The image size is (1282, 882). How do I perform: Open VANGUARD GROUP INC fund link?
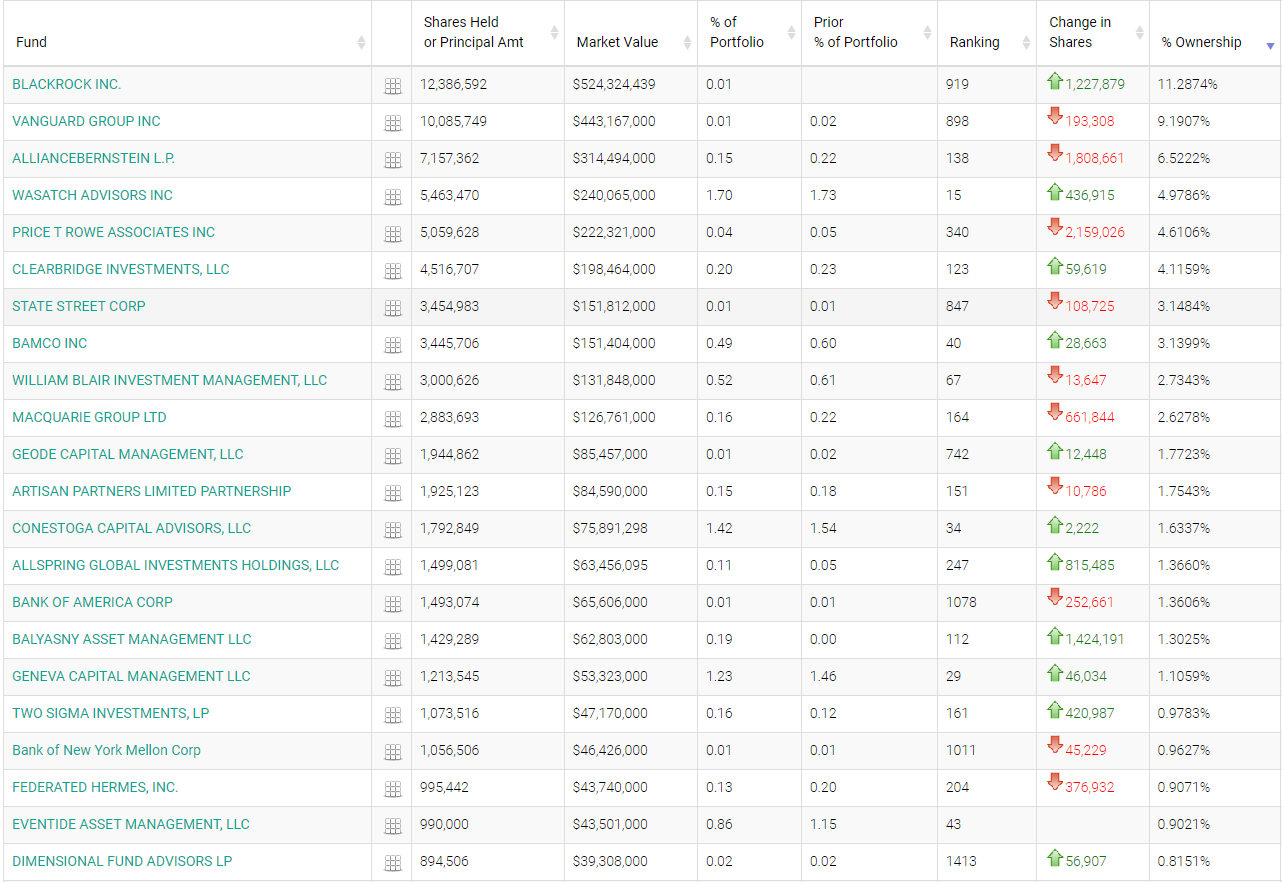pos(86,121)
